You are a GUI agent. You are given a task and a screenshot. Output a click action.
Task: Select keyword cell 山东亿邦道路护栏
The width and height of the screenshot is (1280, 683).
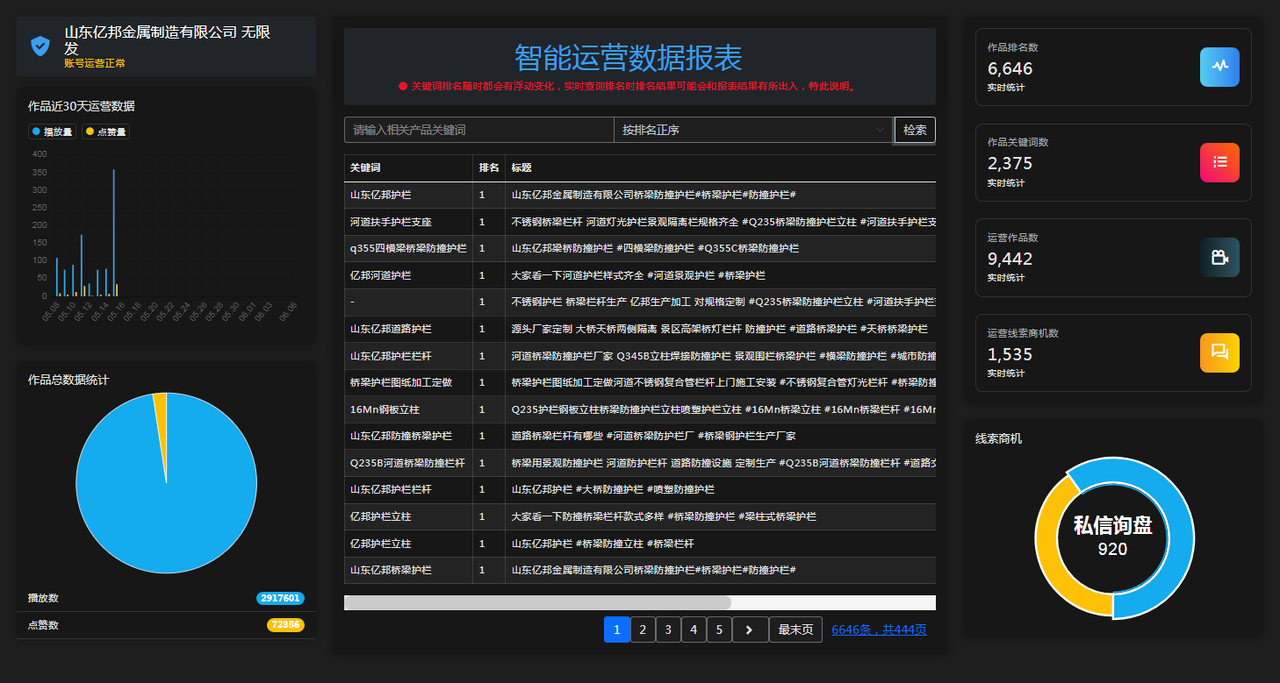(409, 329)
